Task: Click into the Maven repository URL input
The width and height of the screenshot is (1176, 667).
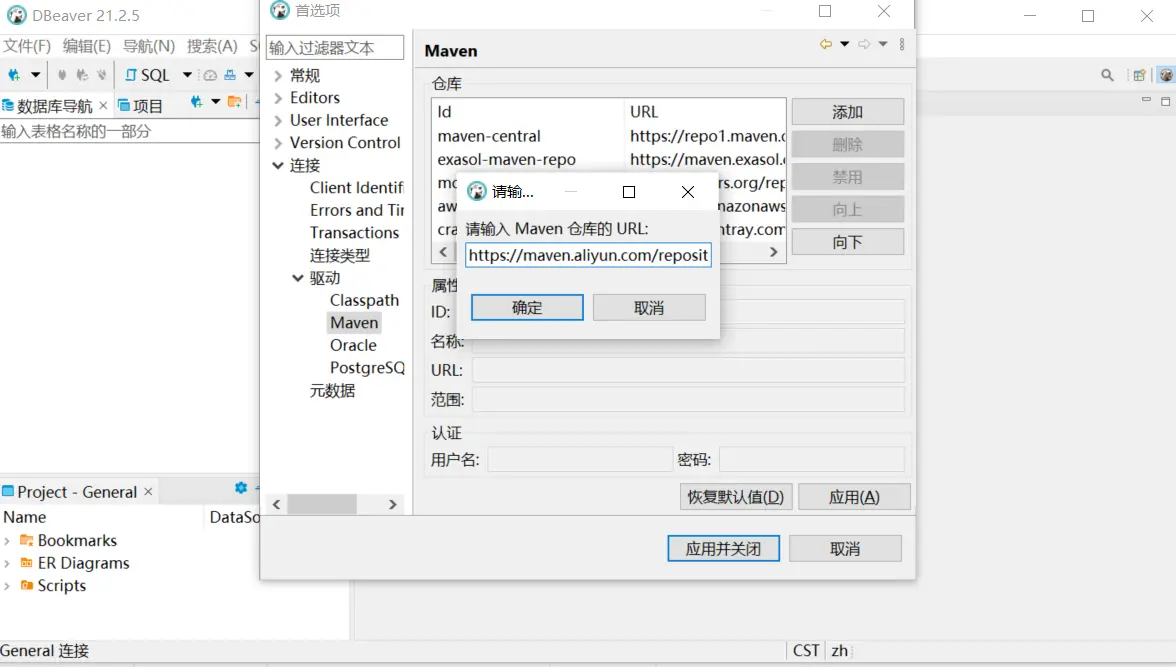Action: pyautogui.click(x=588, y=255)
